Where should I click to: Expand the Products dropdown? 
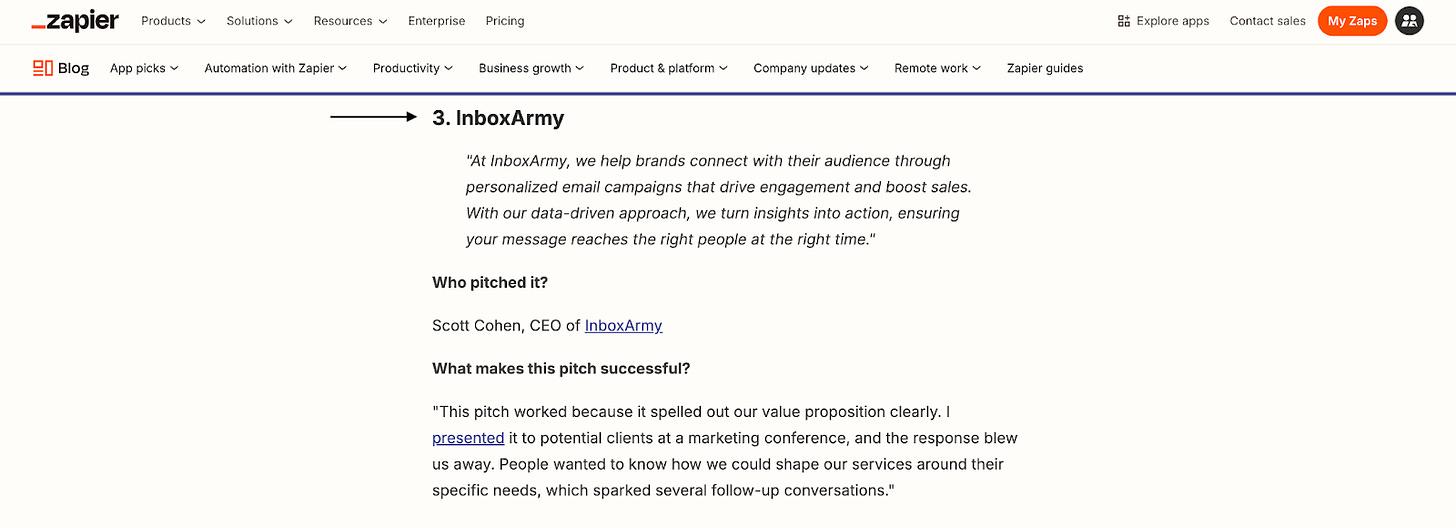point(173,21)
